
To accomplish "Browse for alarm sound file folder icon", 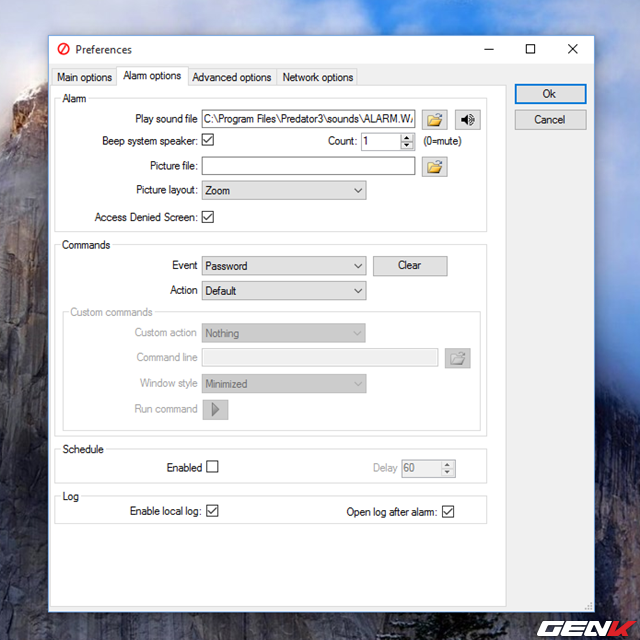I will tap(434, 119).
